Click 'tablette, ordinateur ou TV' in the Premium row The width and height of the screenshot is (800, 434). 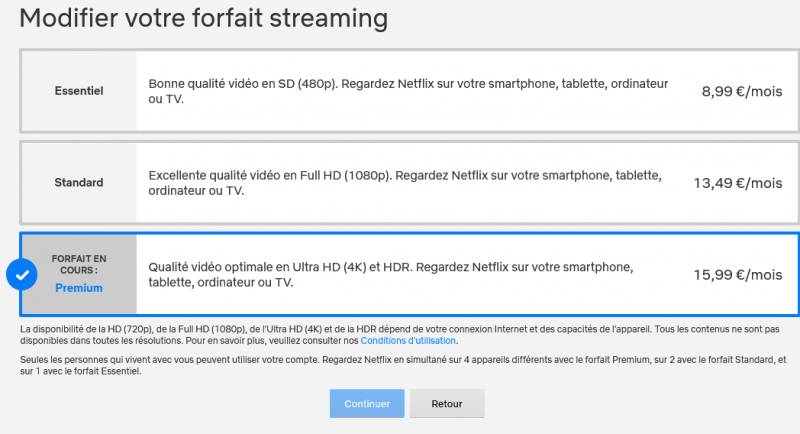pyautogui.click(x=220, y=283)
